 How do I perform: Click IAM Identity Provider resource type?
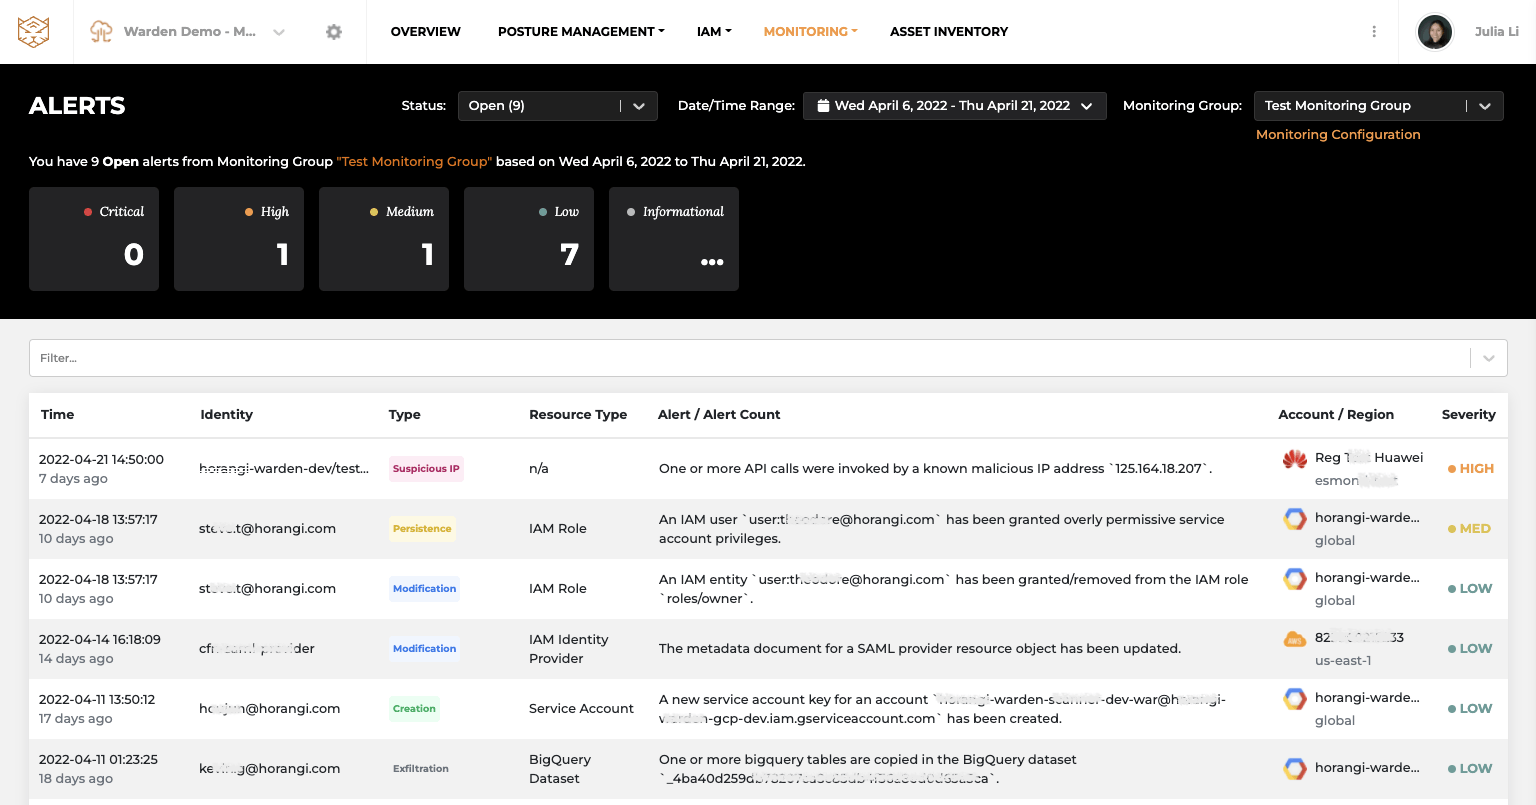click(568, 648)
